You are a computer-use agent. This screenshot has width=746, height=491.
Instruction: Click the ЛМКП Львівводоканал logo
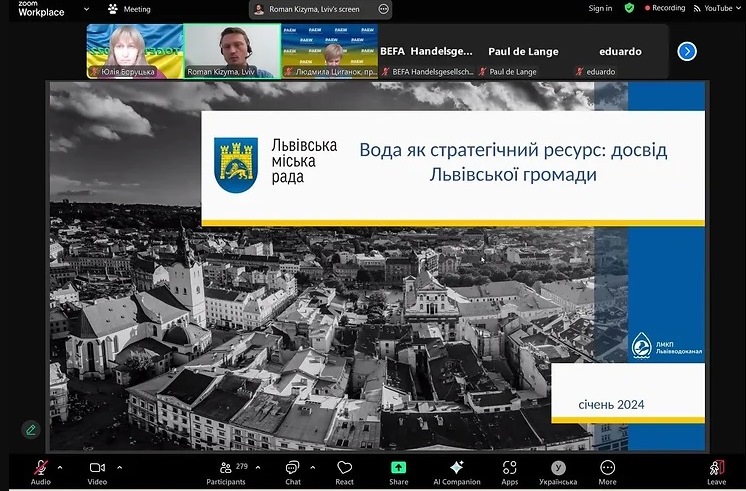point(666,346)
